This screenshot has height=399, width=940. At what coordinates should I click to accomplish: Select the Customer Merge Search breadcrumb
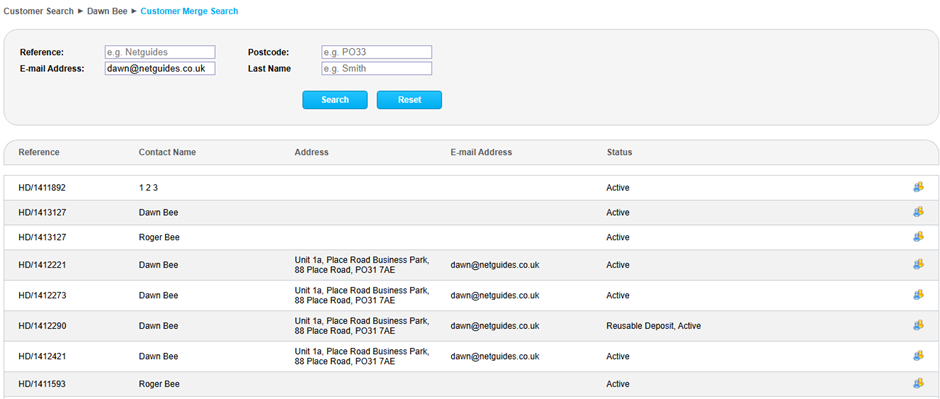(189, 11)
